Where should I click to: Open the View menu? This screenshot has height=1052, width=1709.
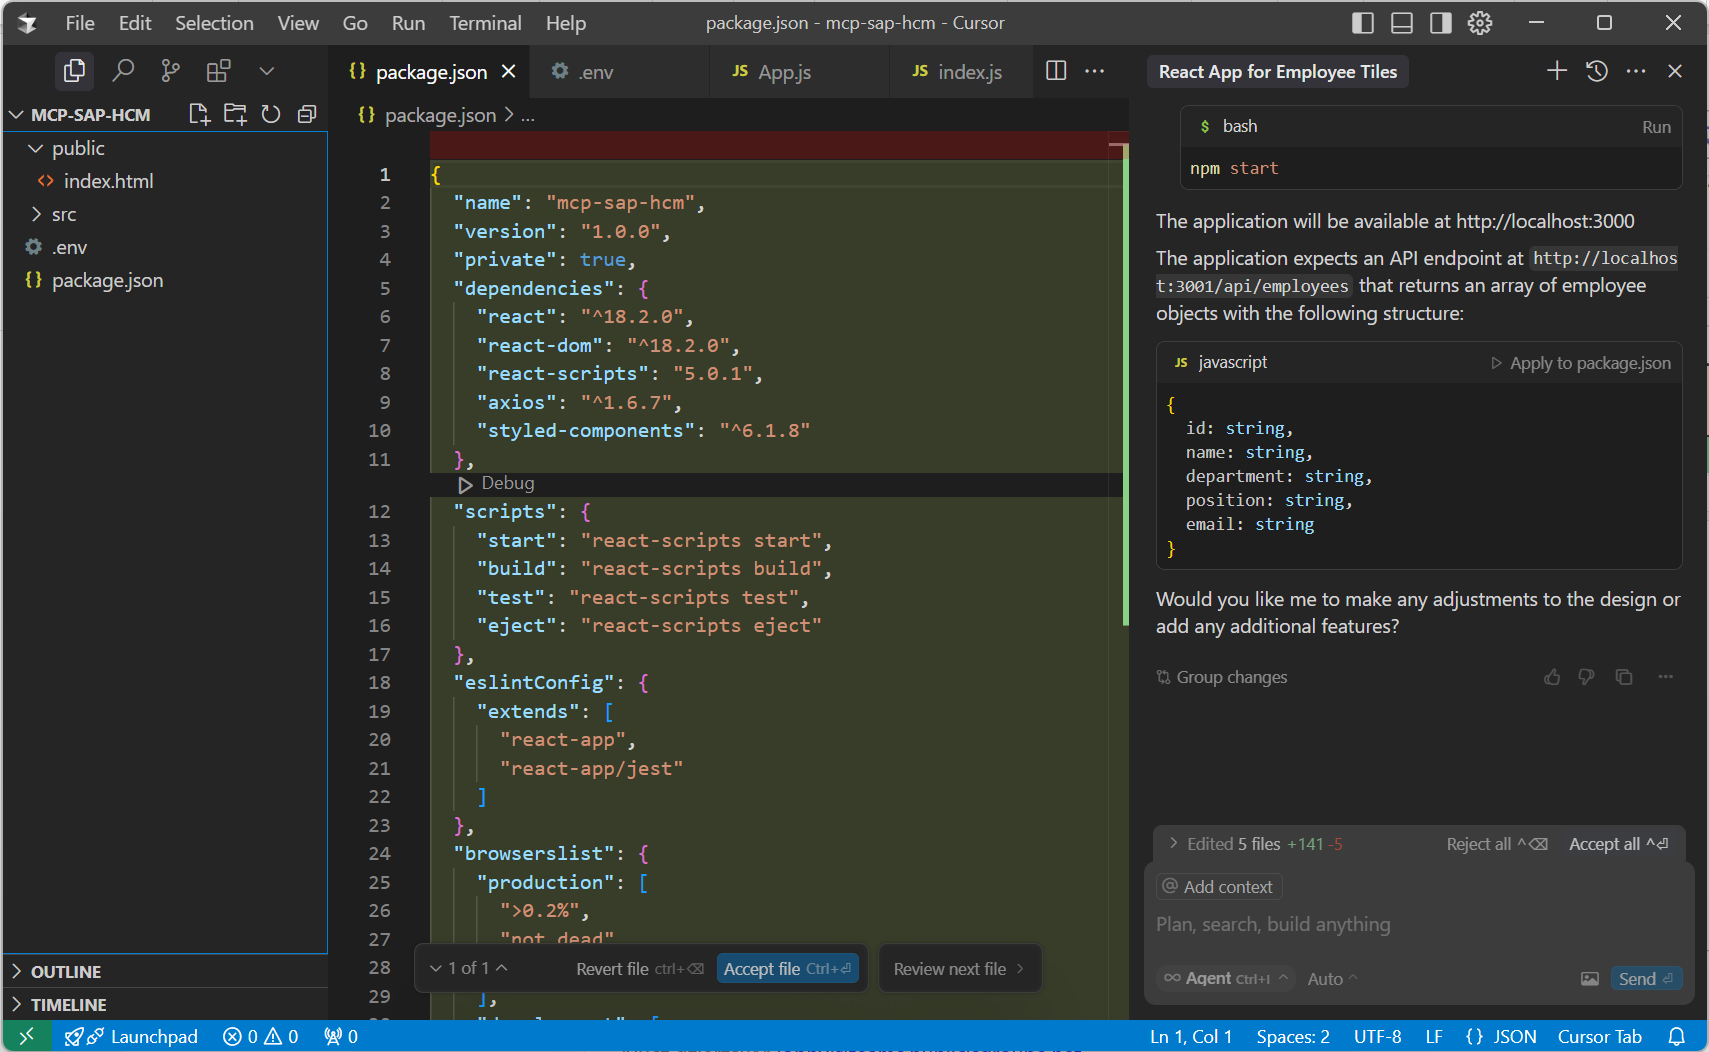tap(298, 23)
